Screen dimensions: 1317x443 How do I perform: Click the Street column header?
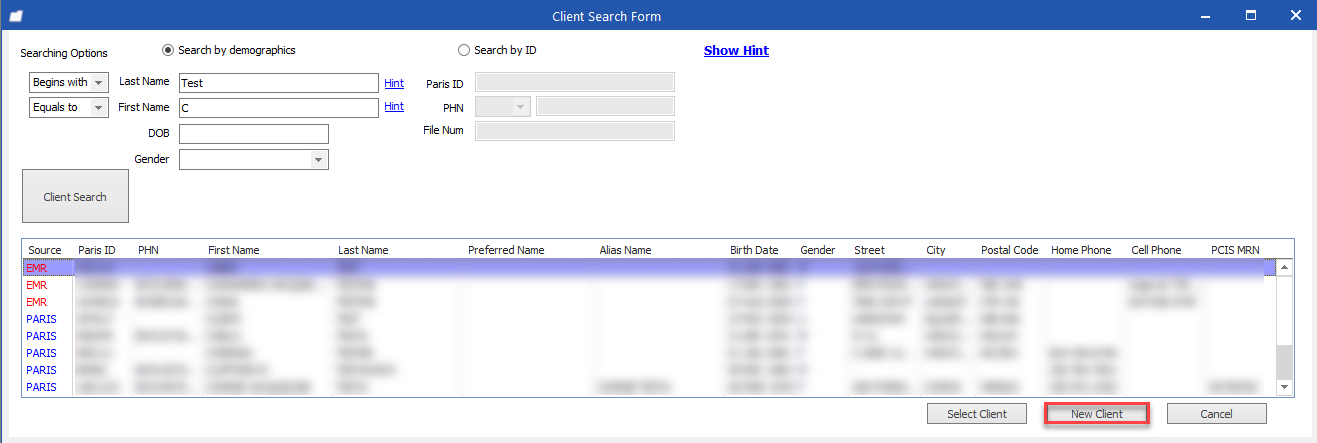pyautogui.click(x=869, y=250)
